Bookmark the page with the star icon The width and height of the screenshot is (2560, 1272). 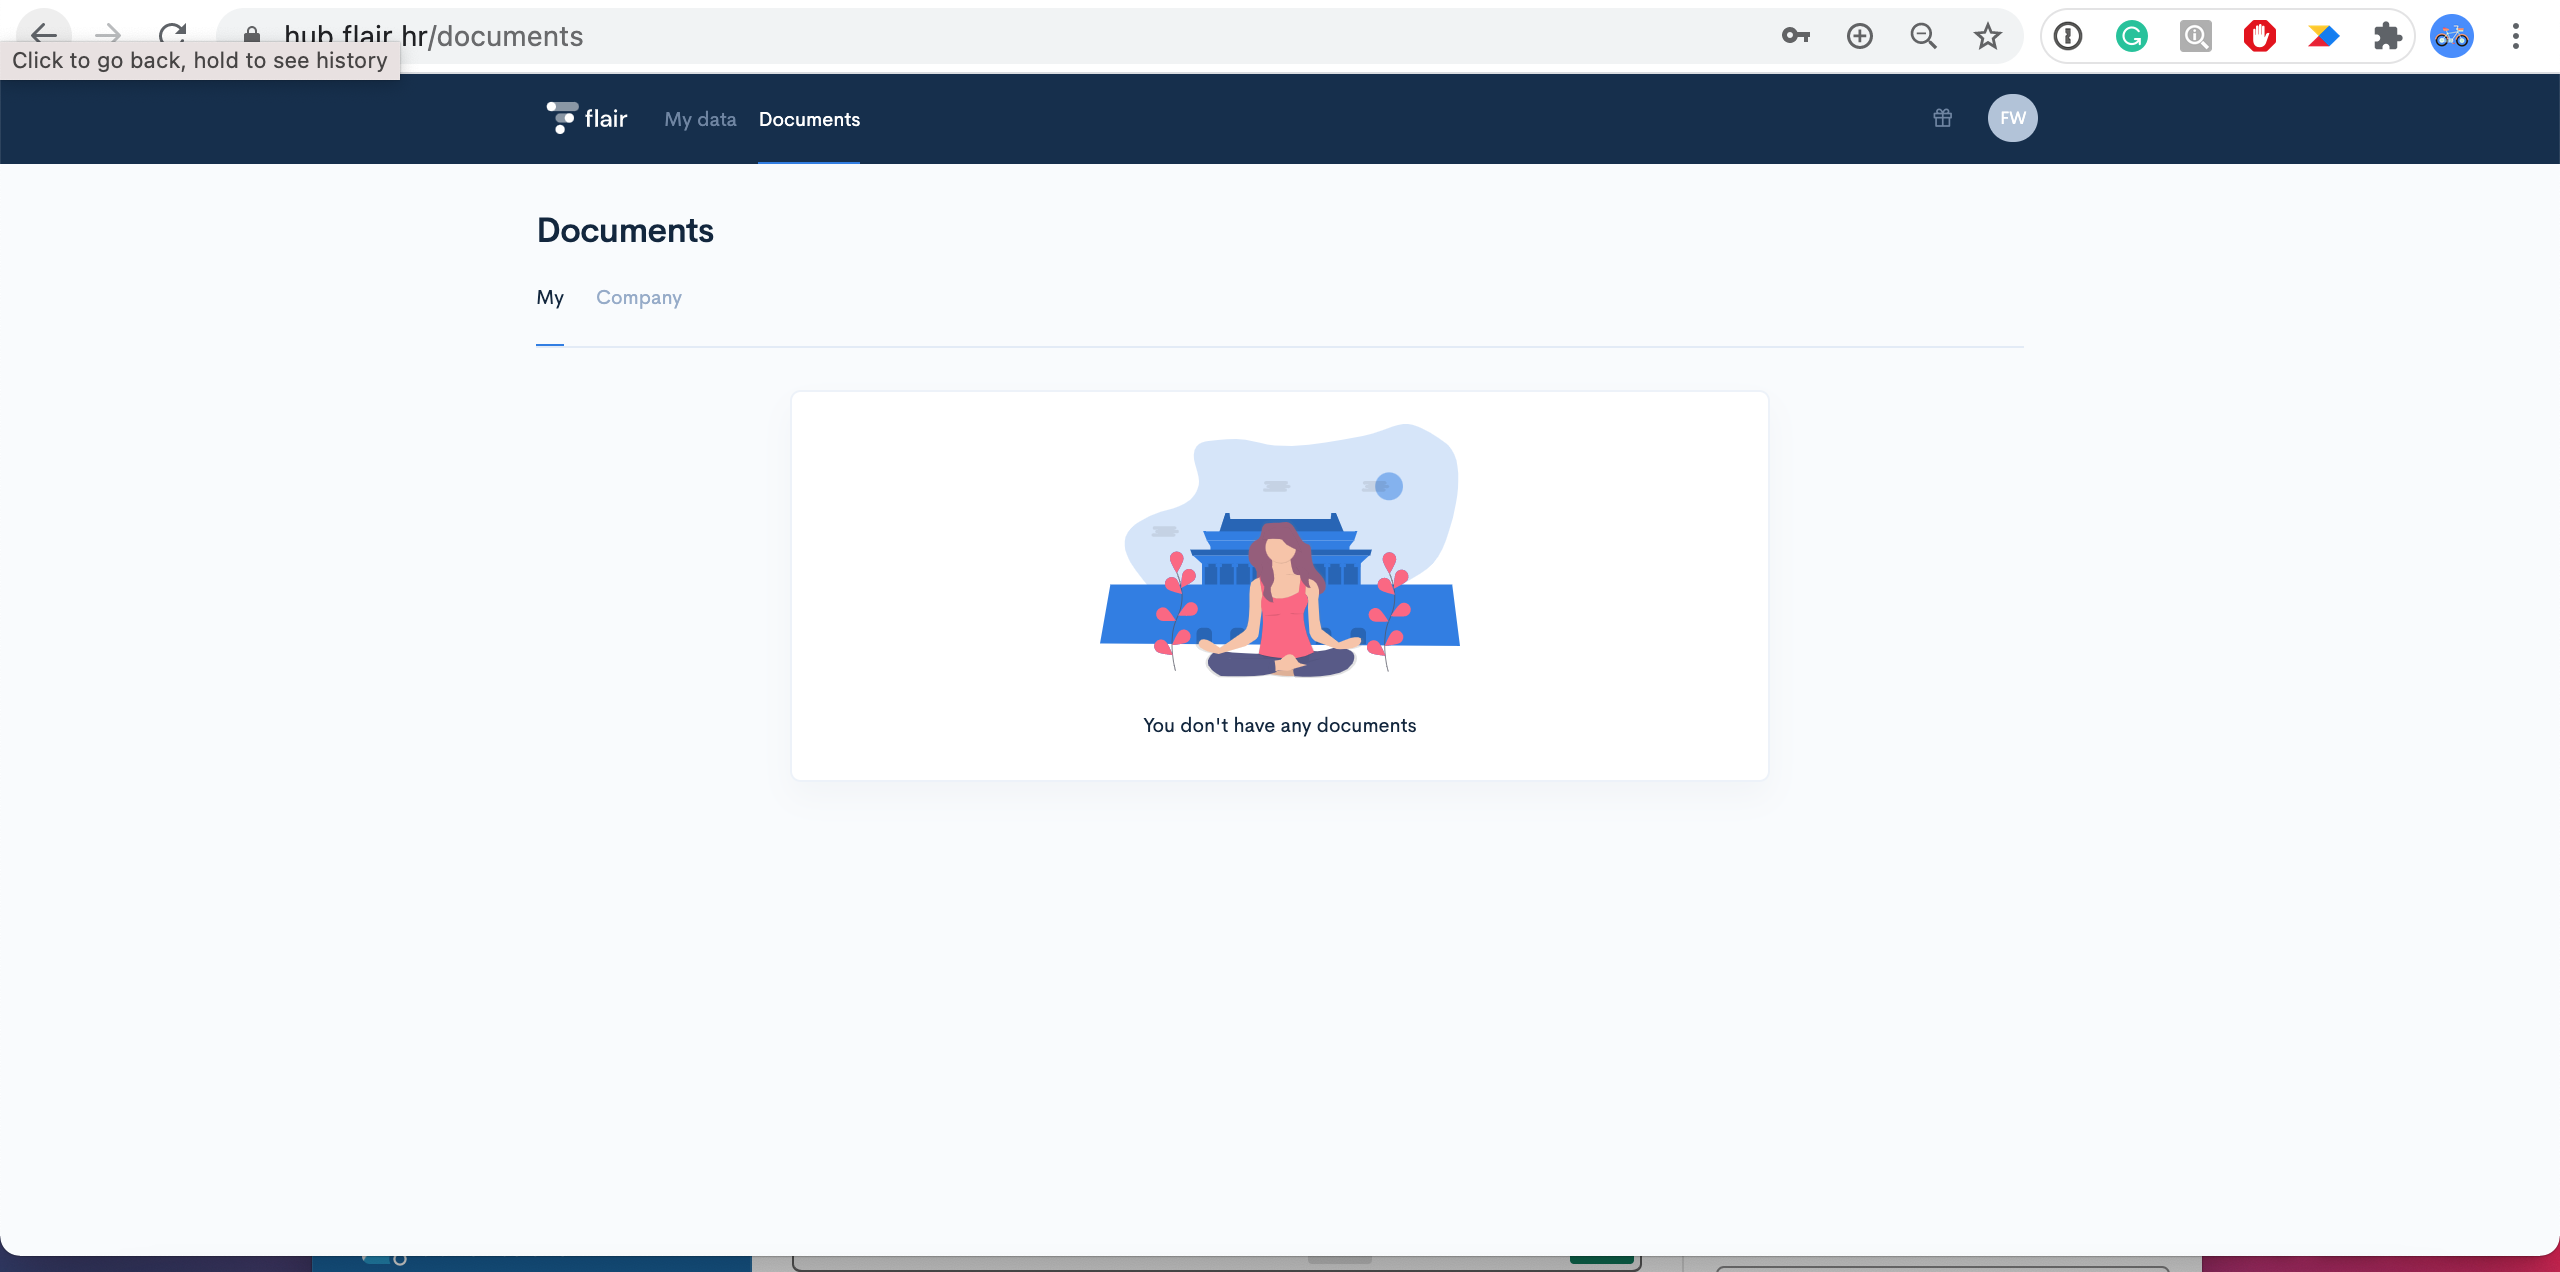click(x=1987, y=36)
